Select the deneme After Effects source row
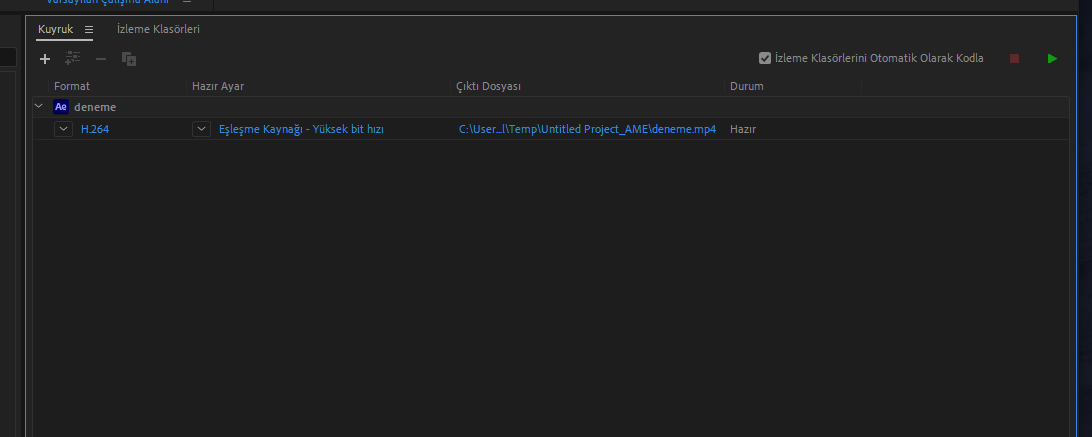Image resolution: width=1092 pixels, height=437 pixels. pyautogui.click(x=550, y=107)
